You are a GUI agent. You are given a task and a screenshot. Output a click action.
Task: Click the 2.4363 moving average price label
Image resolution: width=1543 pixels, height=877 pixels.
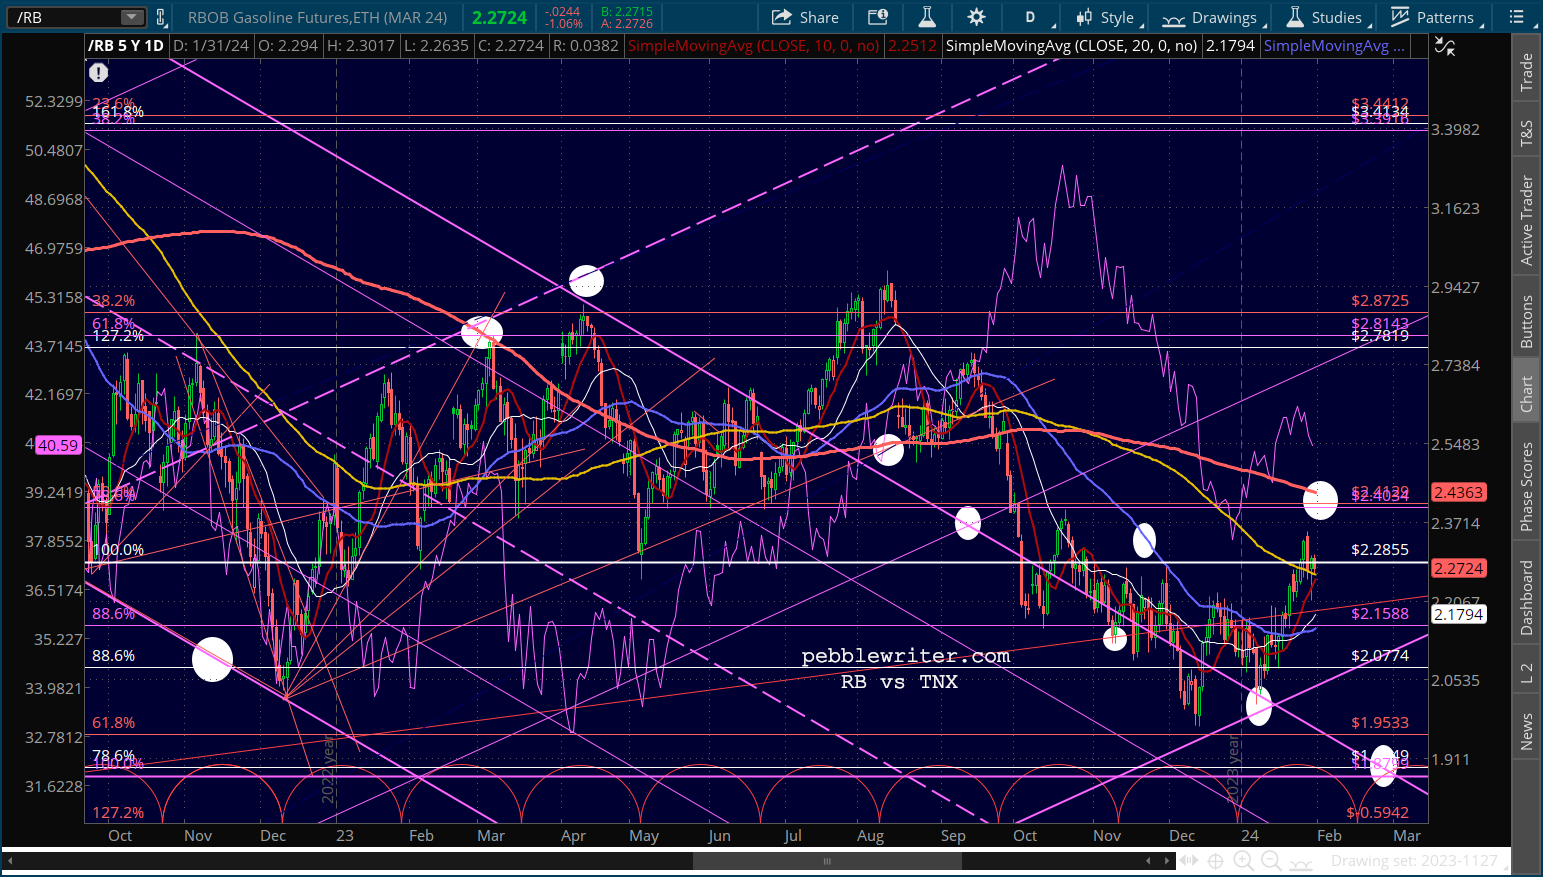(x=1458, y=492)
